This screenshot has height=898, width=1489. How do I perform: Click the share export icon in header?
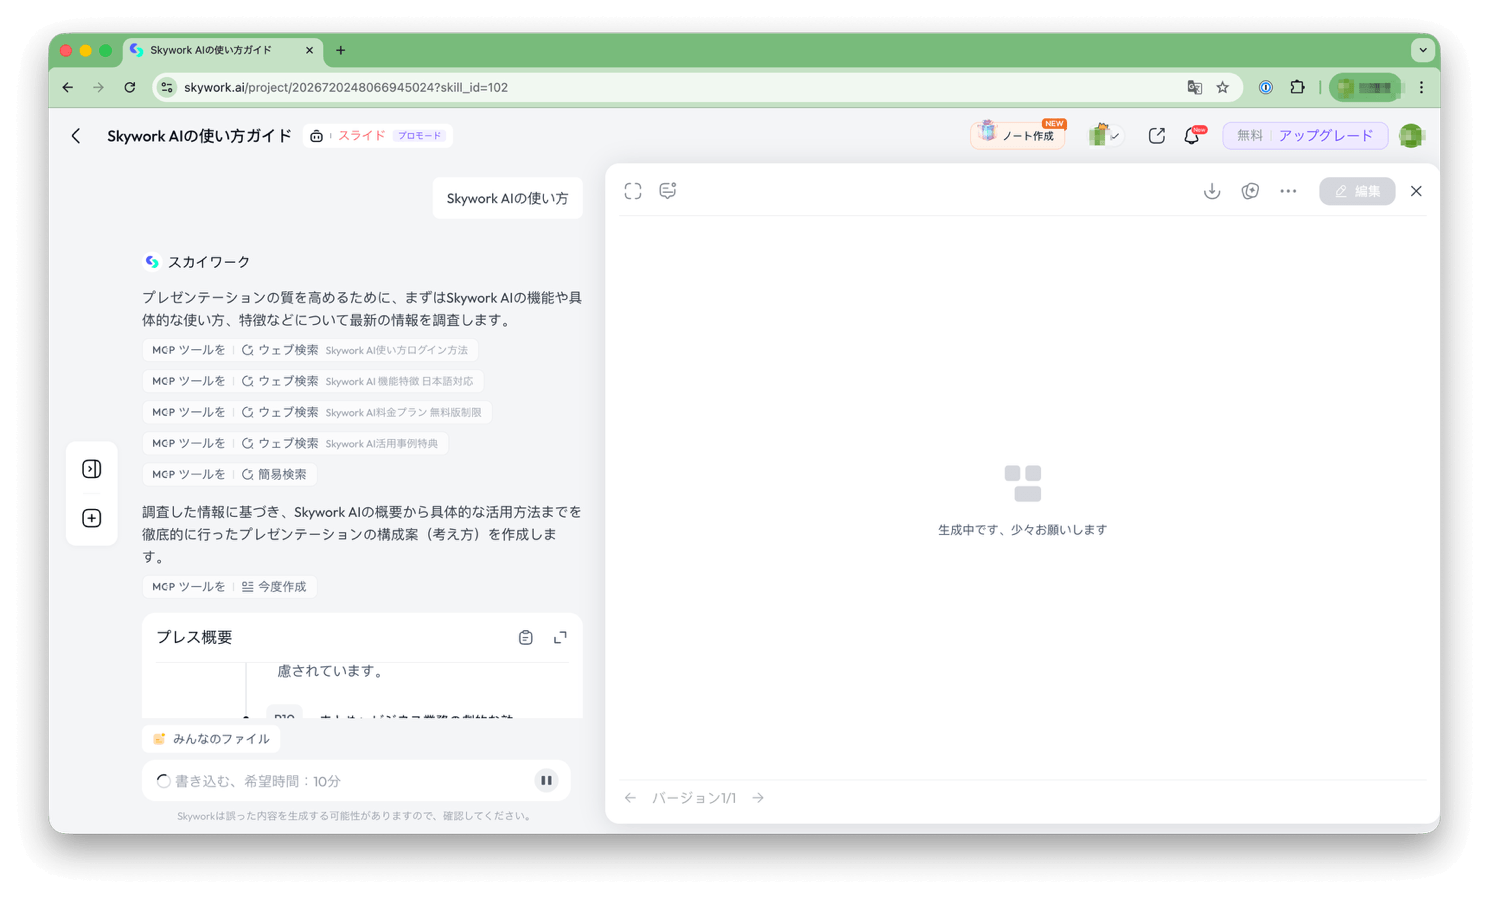tap(1156, 136)
